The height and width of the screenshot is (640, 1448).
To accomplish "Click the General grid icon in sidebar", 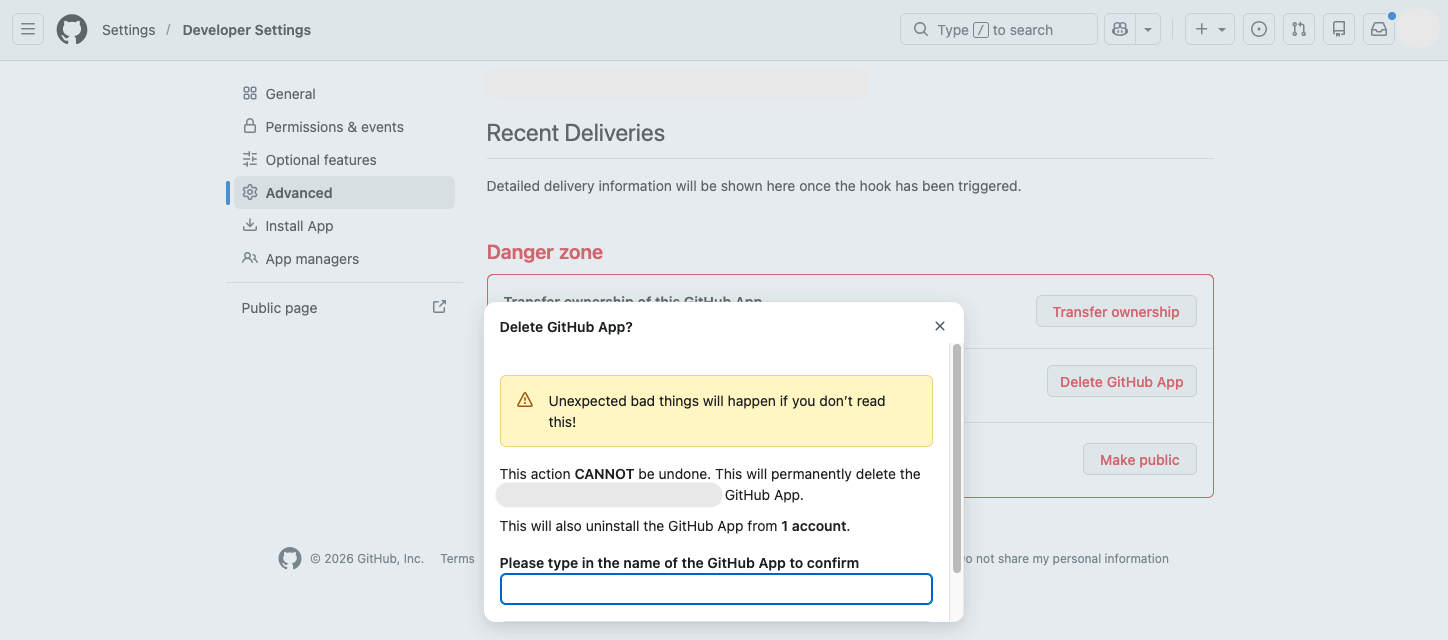I will click(x=250, y=93).
